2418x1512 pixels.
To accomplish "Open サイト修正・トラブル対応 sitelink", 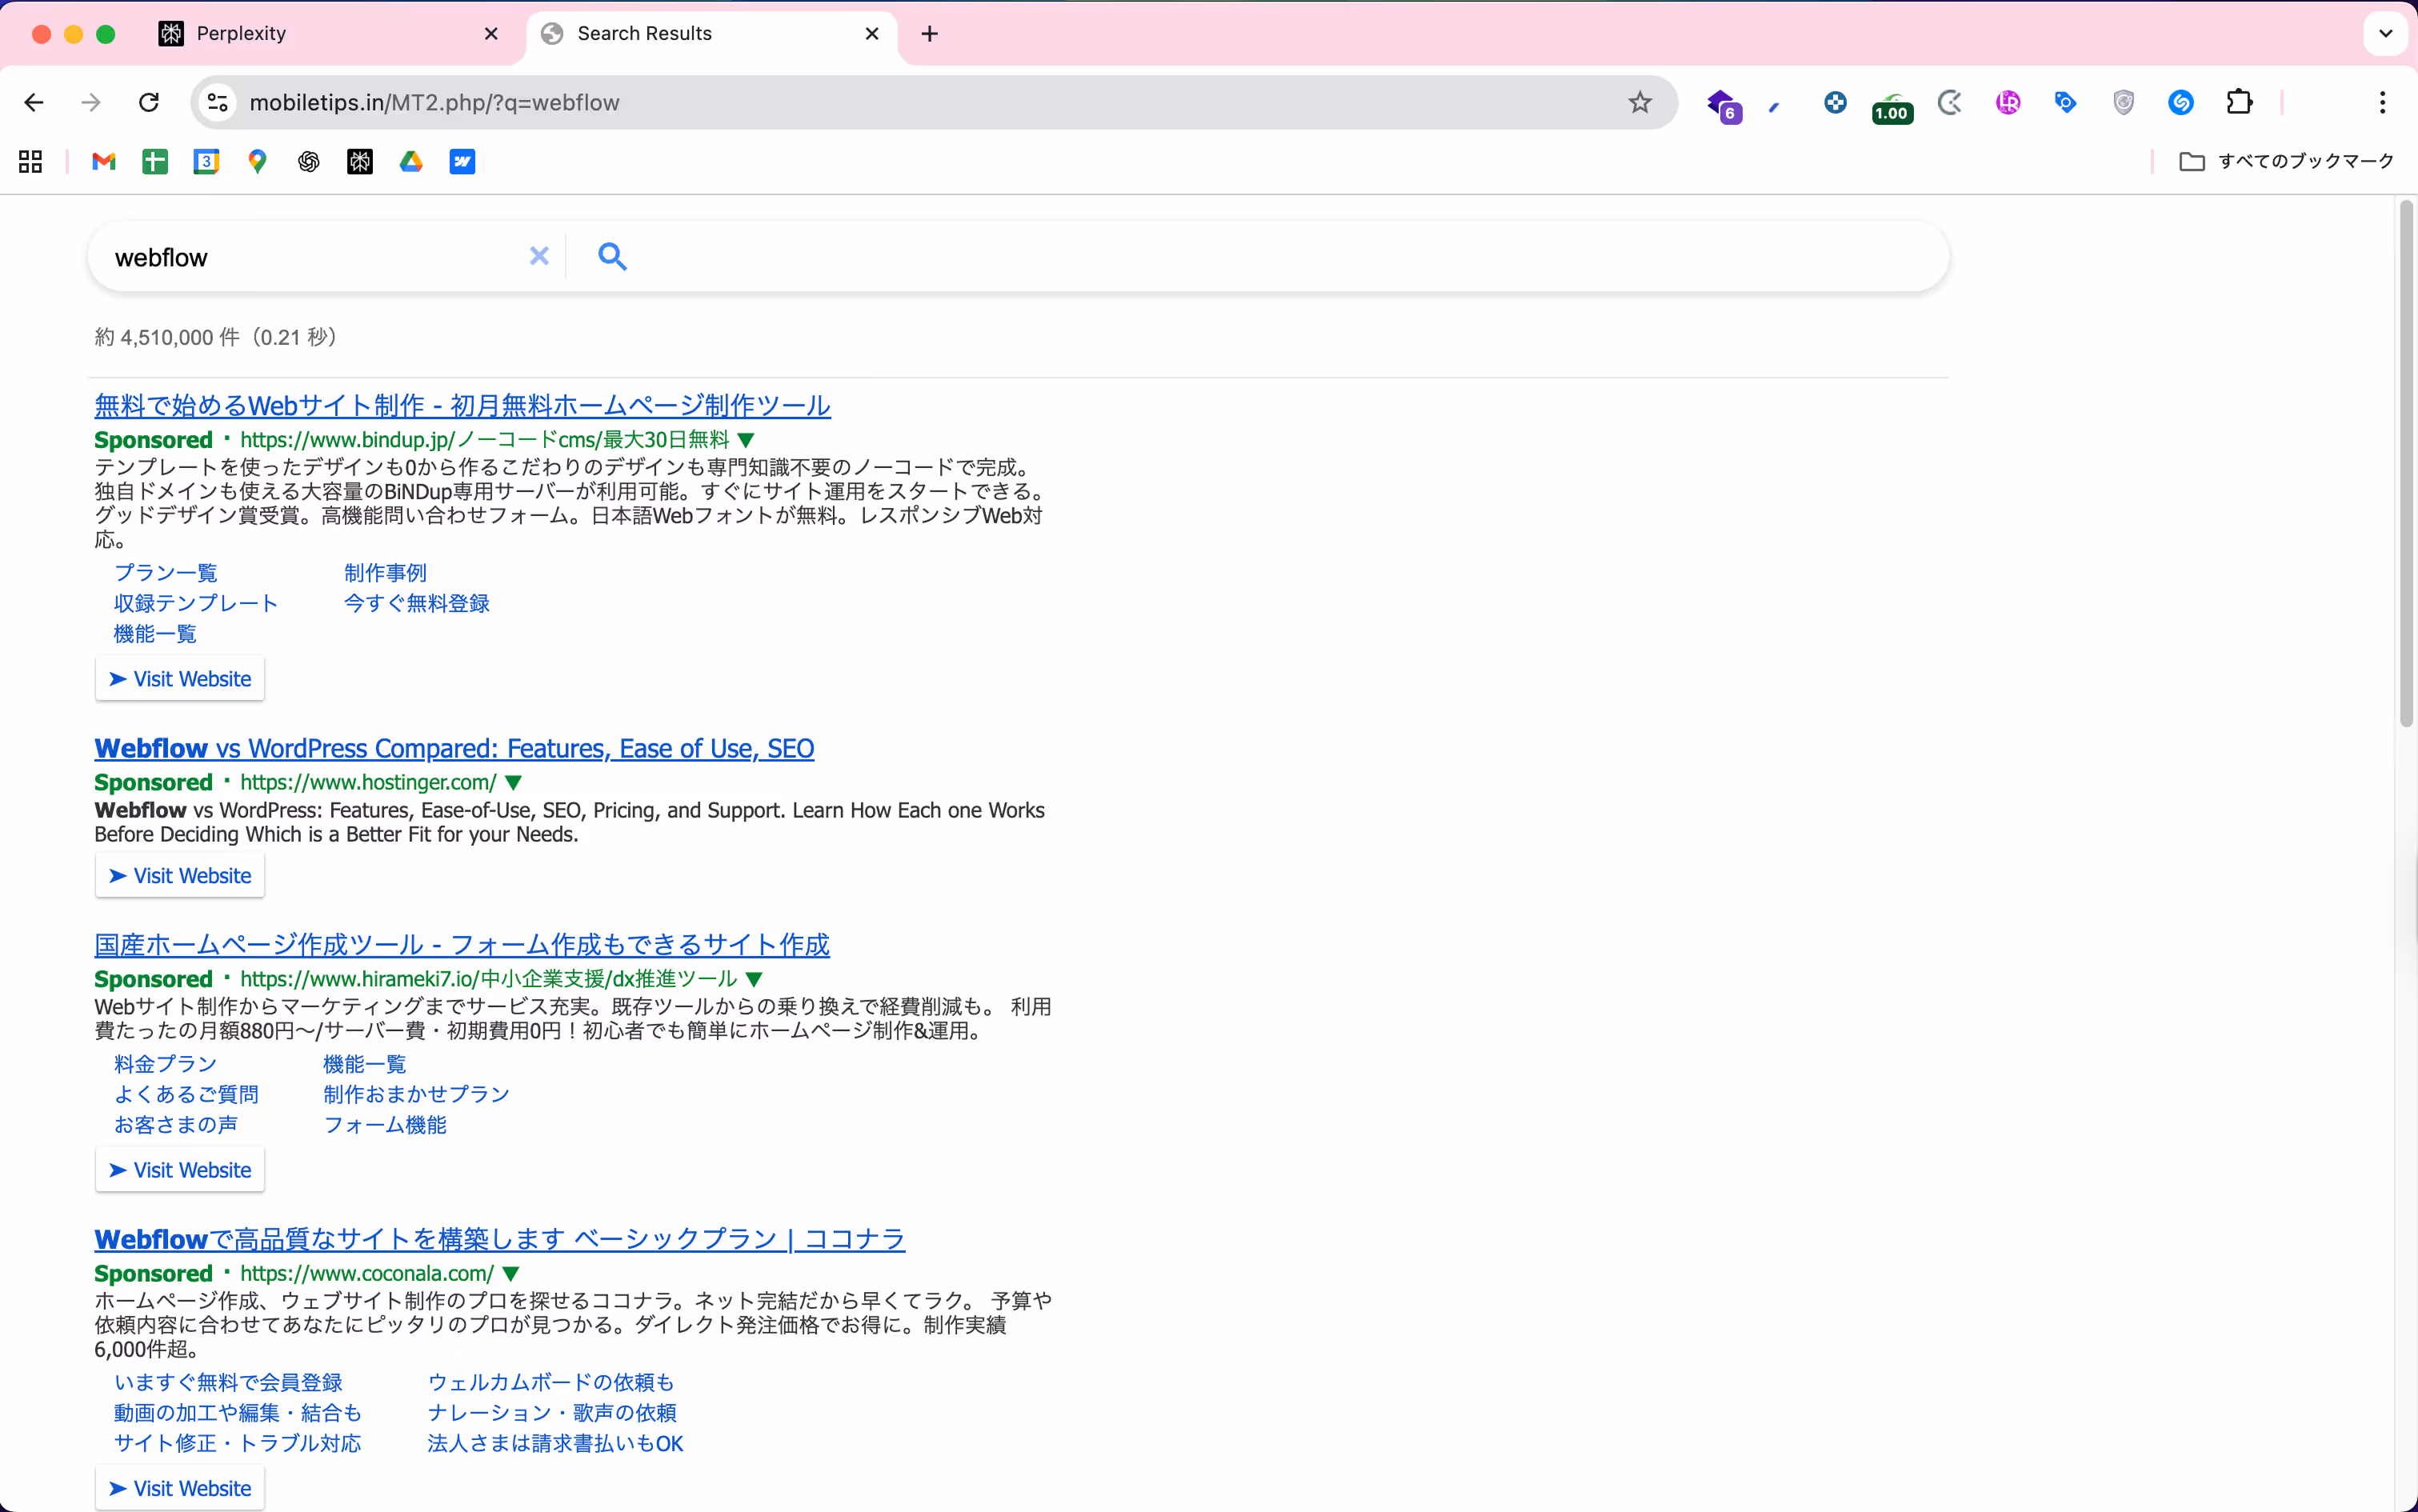I will [x=237, y=1444].
